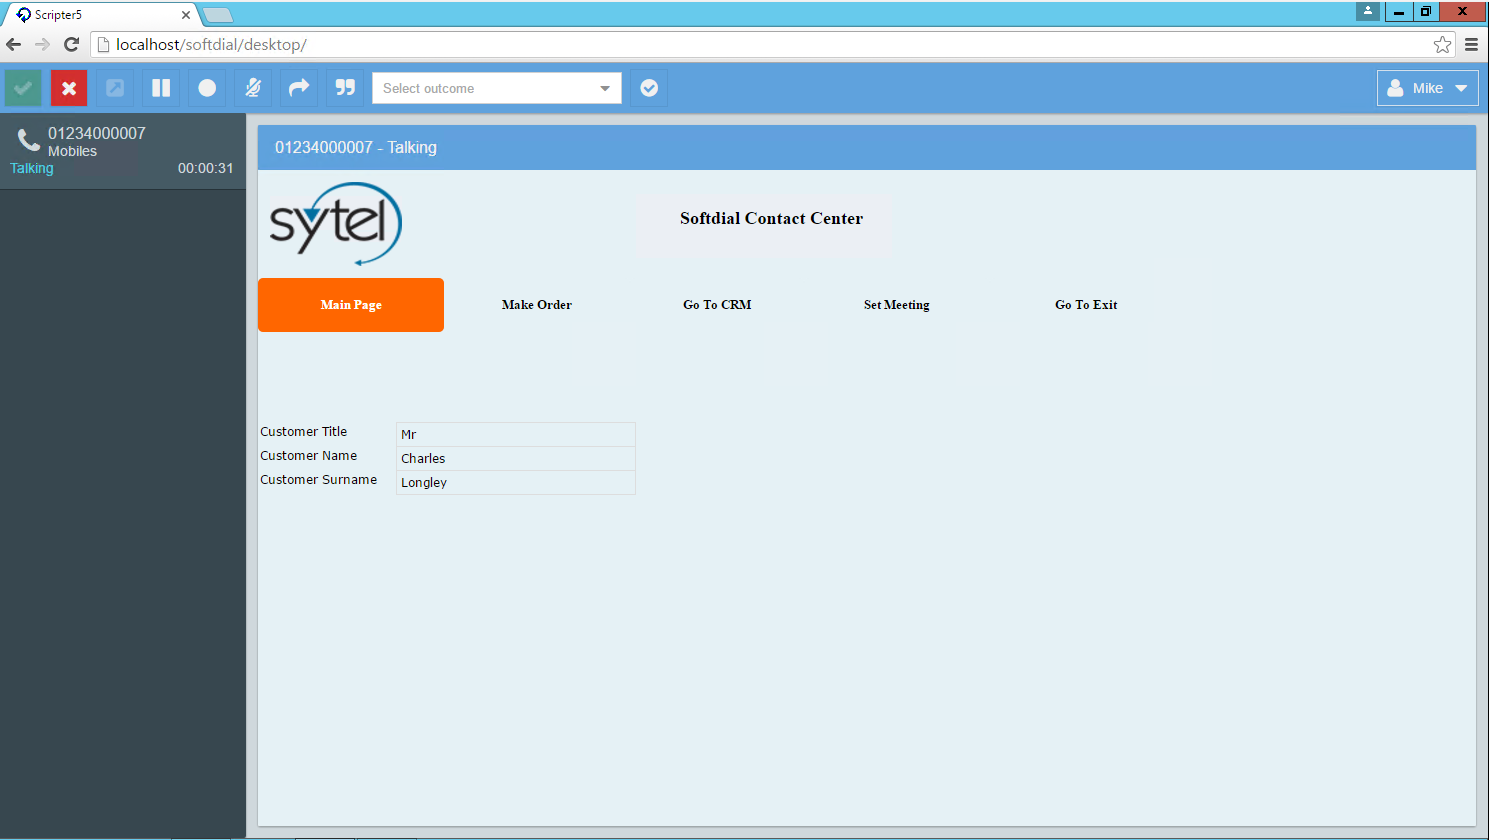Screen dimensions: 1489x840
Task: Open the Make Order tab
Action: coord(537,305)
